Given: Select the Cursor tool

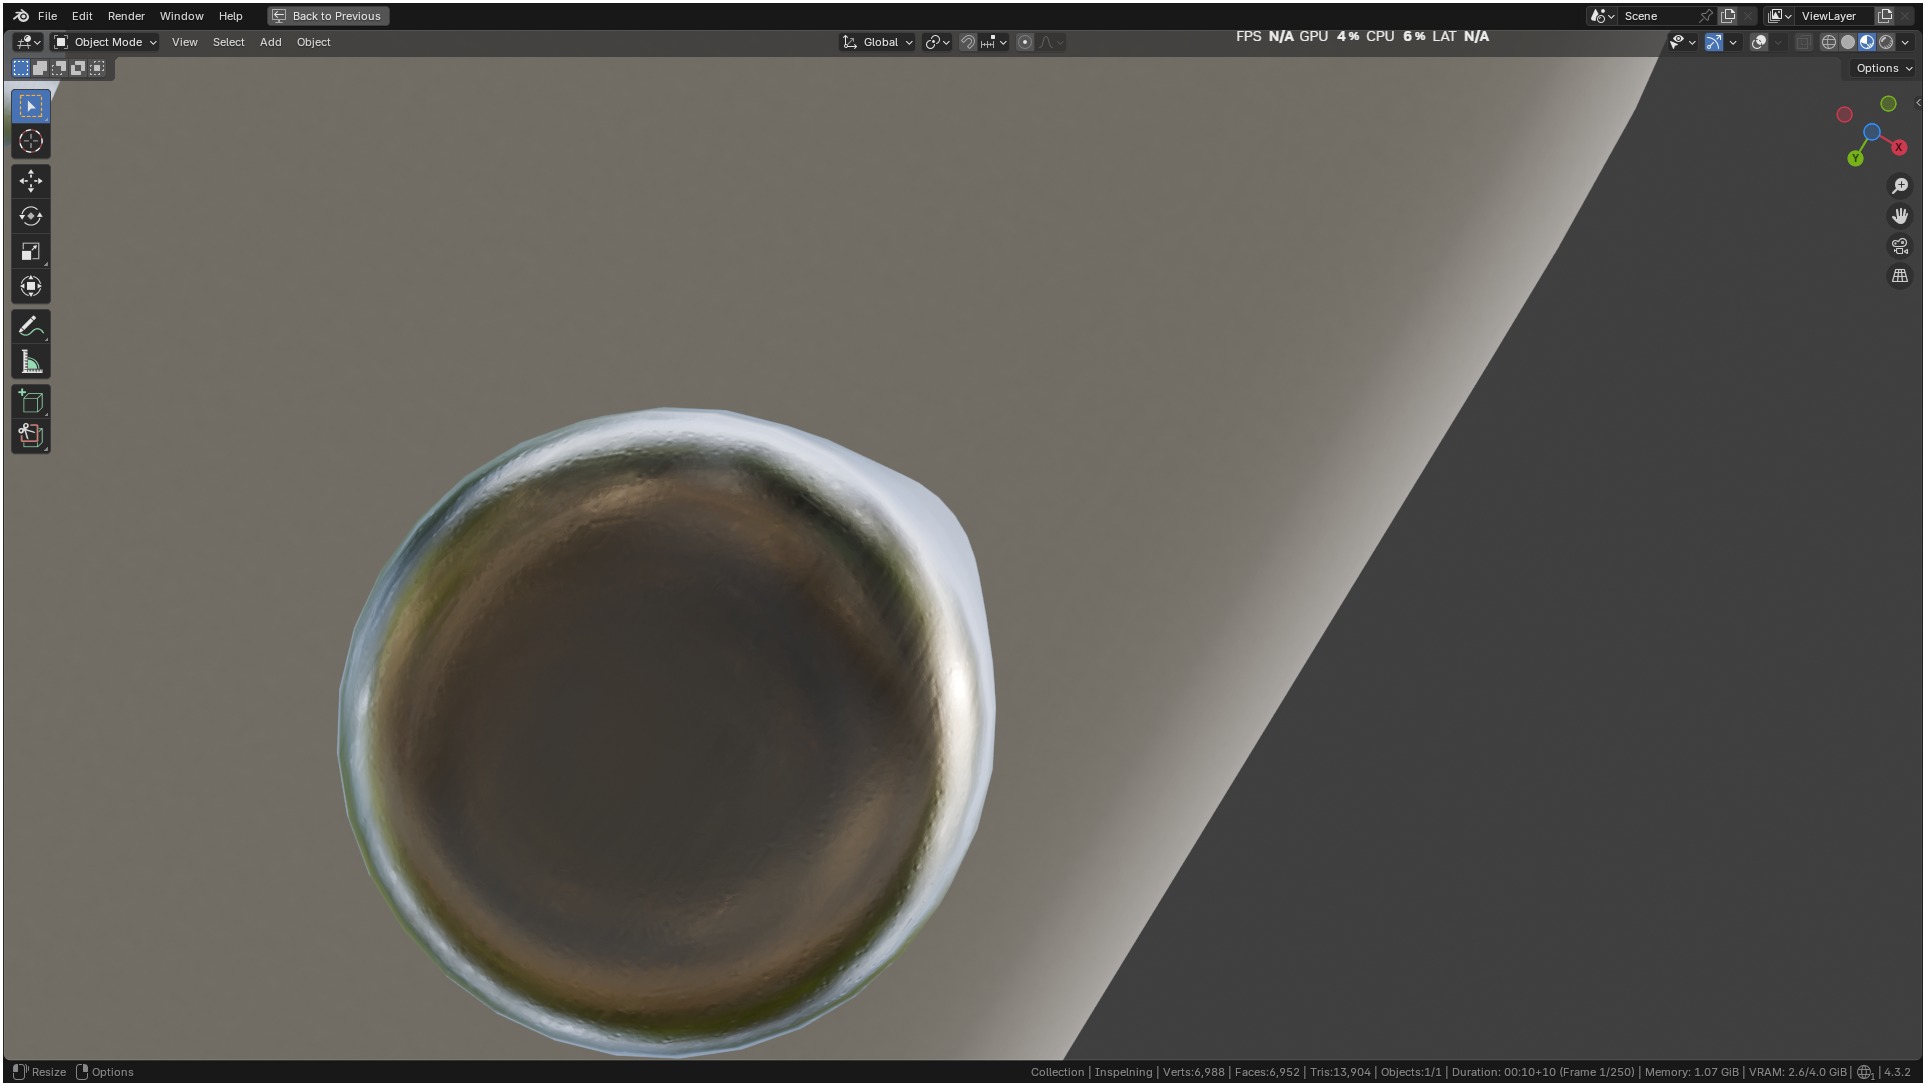Looking at the screenshot, I should (30, 141).
